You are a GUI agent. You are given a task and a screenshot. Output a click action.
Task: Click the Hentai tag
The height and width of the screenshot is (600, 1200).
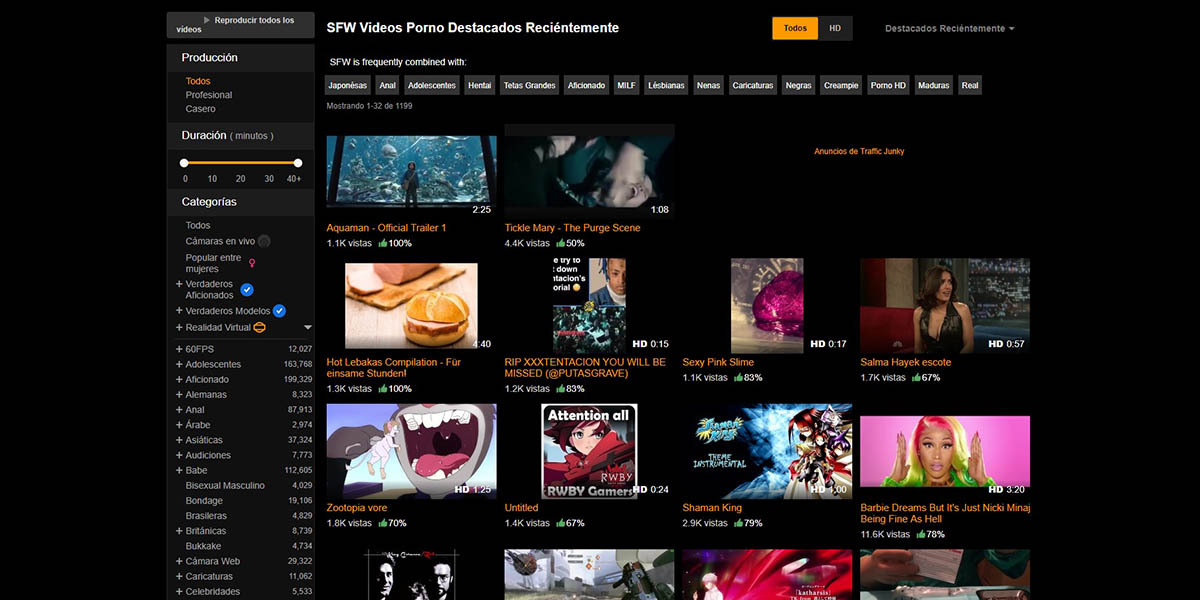(x=480, y=85)
